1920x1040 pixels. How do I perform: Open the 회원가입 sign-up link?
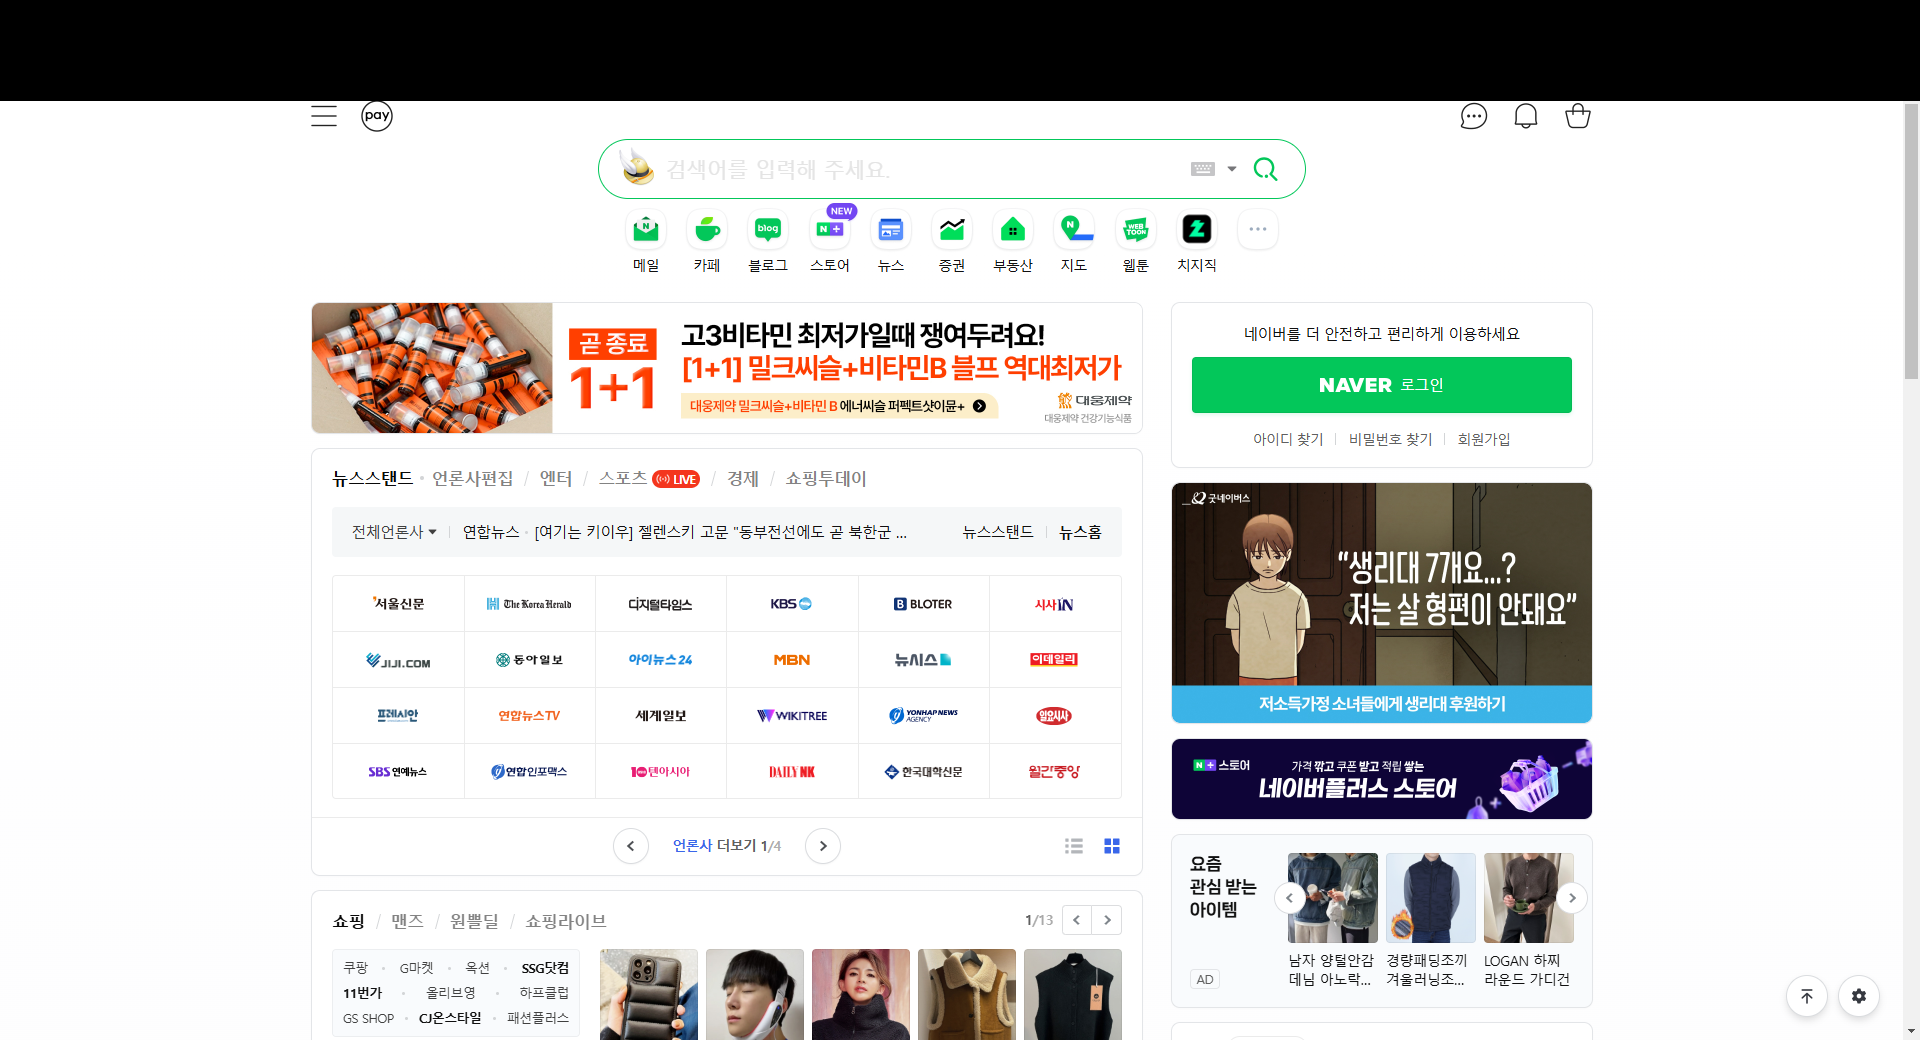coord(1484,438)
